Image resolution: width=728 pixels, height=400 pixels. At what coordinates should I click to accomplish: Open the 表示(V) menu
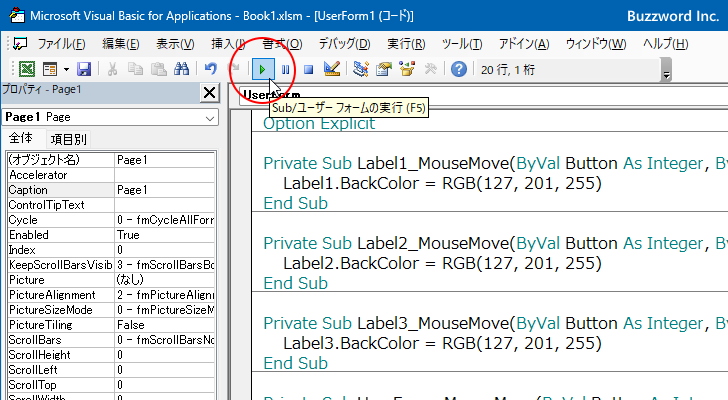click(175, 44)
